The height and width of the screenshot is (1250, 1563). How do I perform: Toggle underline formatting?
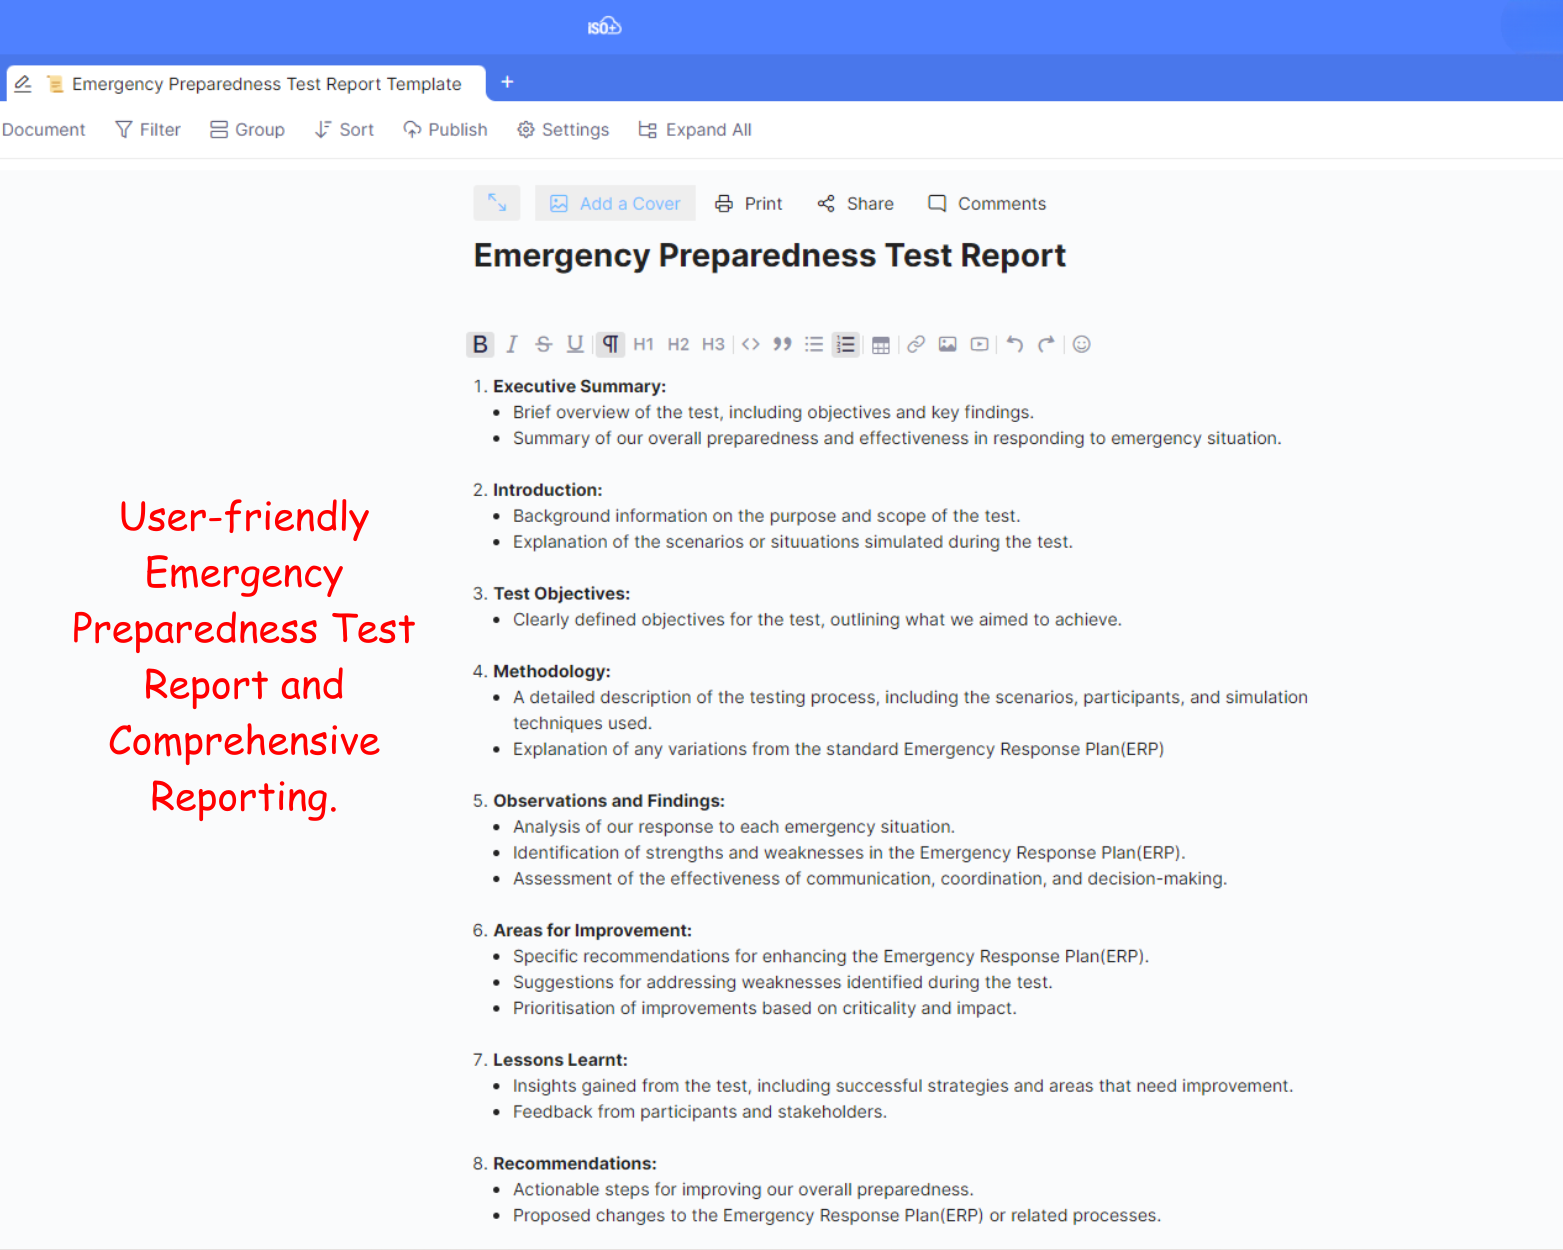[575, 345]
